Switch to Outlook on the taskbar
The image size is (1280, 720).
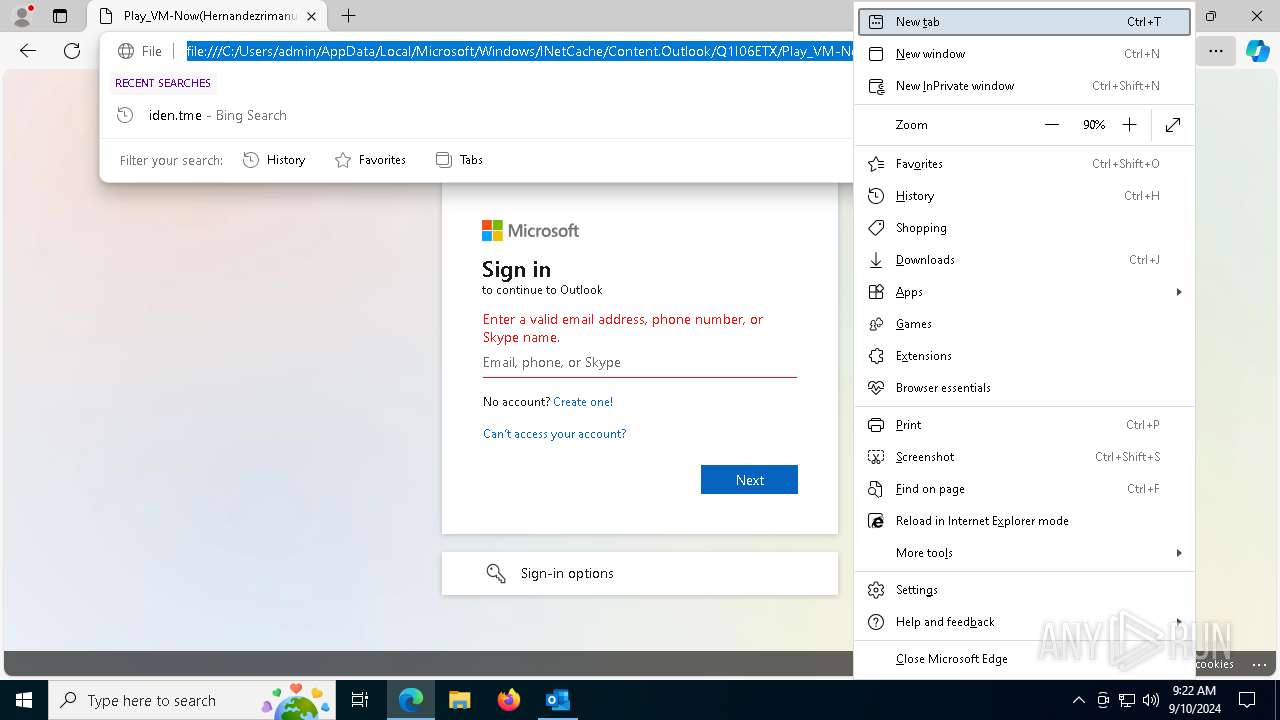558,700
